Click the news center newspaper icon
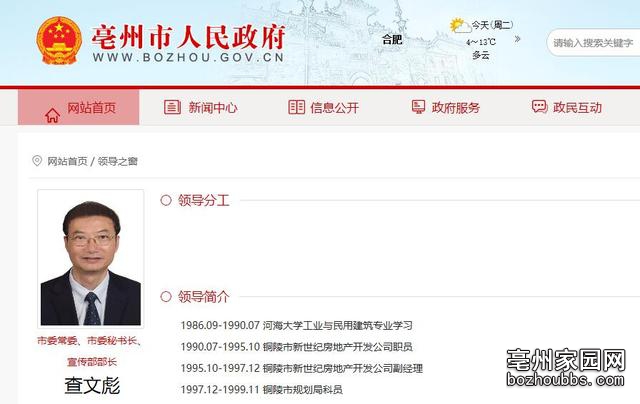The image size is (640, 404). point(172,107)
